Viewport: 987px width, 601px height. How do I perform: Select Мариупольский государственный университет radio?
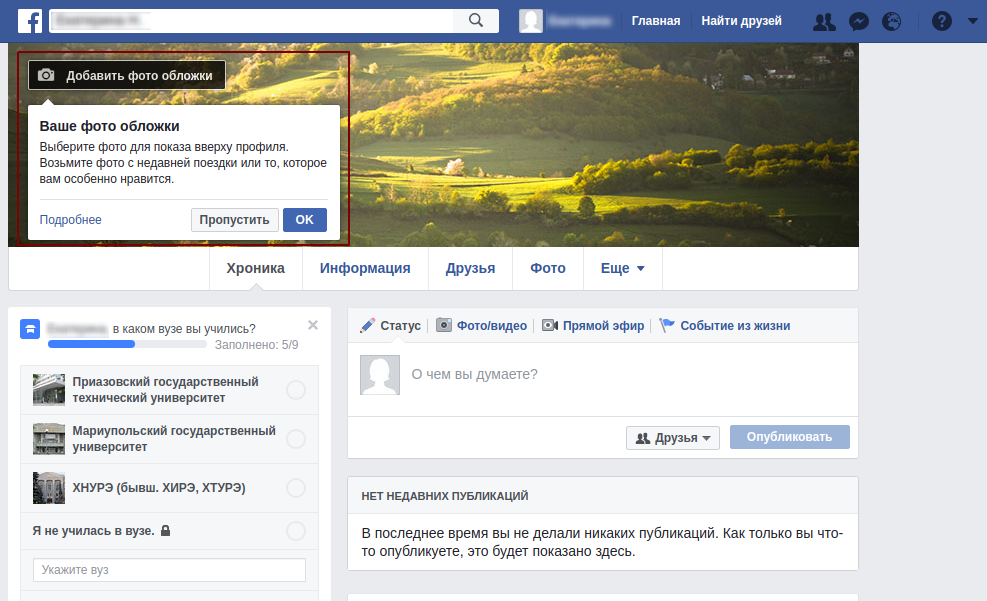pos(296,439)
